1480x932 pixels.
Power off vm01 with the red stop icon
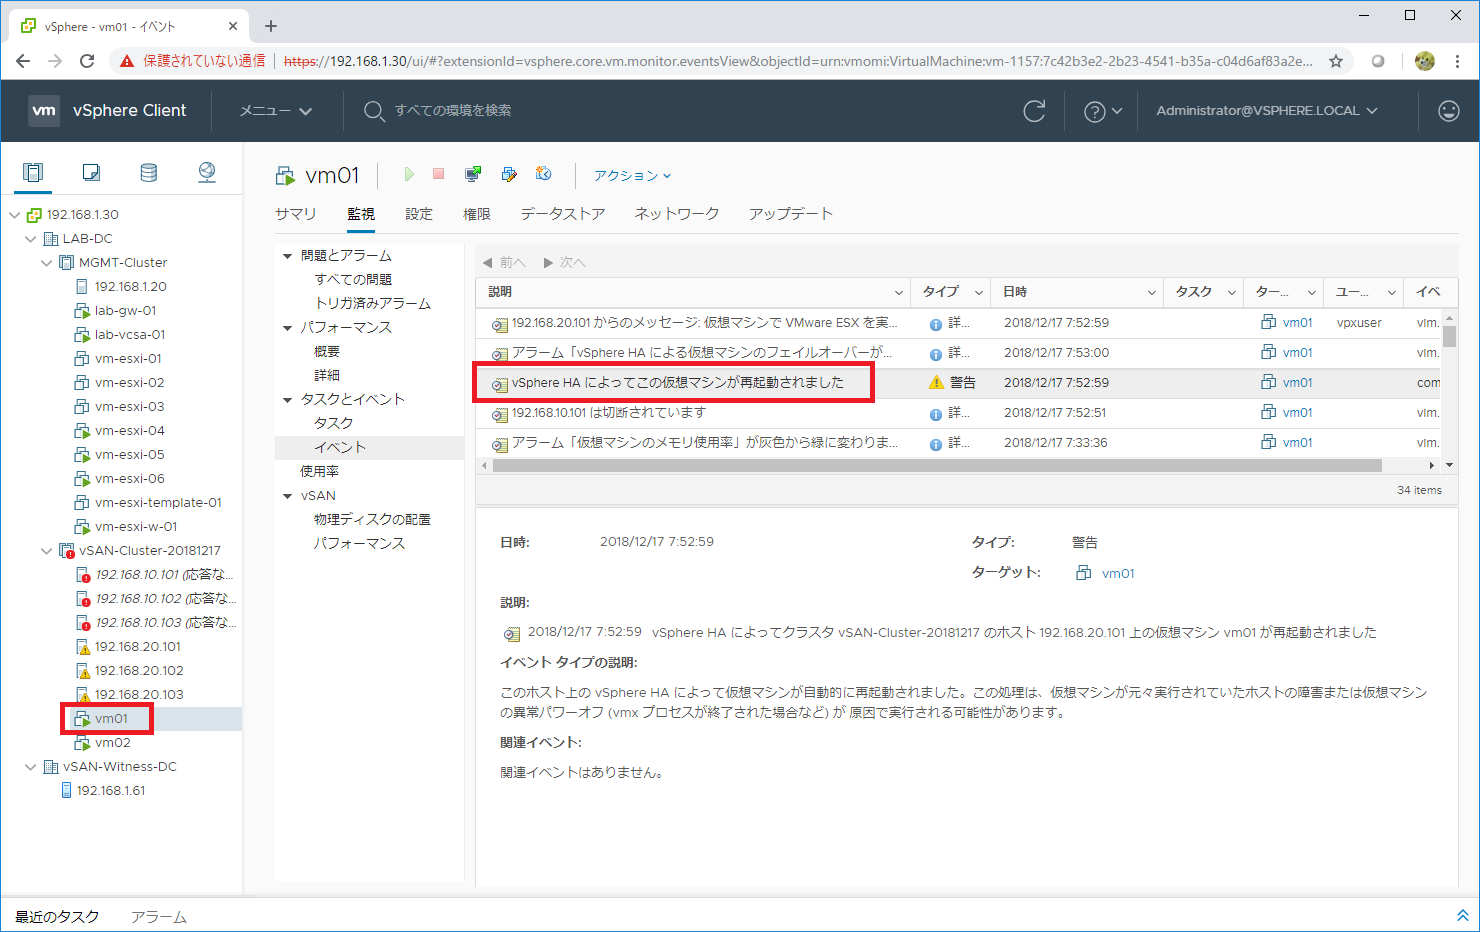click(x=438, y=174)
